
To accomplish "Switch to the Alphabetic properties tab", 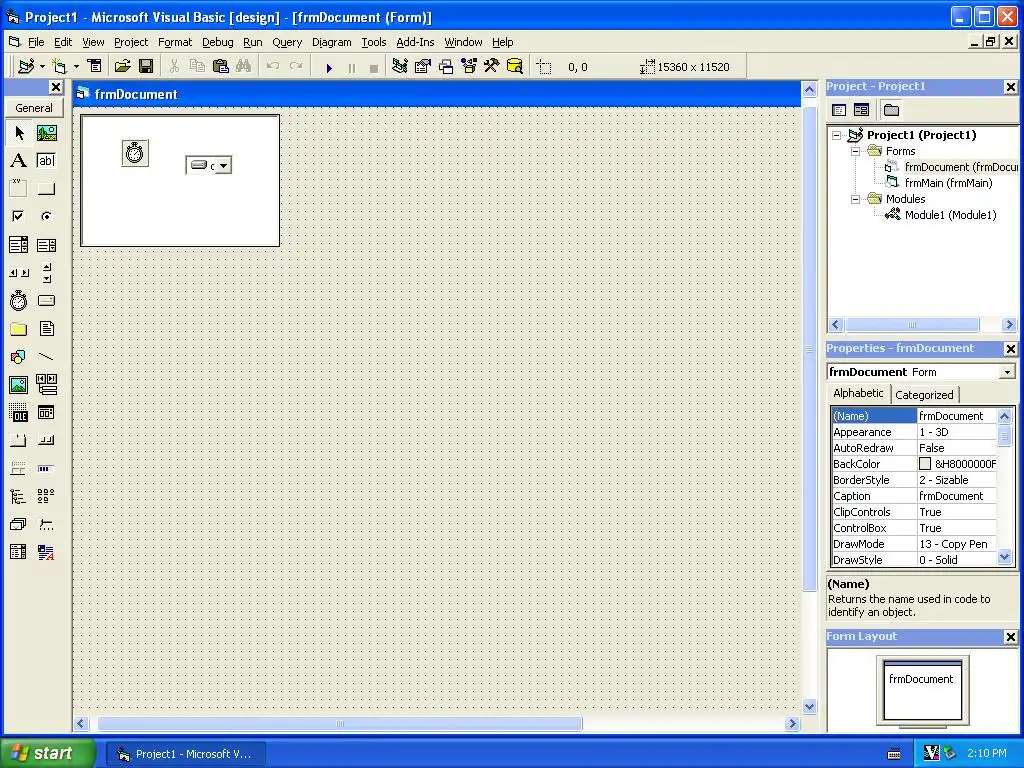I will pos(858,392).
